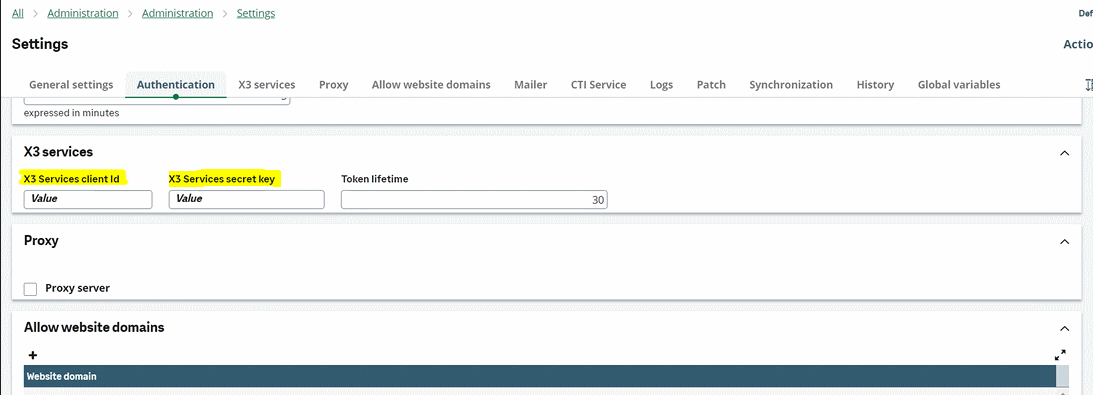The height and width of the screenshot is (395, 1093).
Task: Focus the X3 Services client Id field
Action: coord(88,199)
